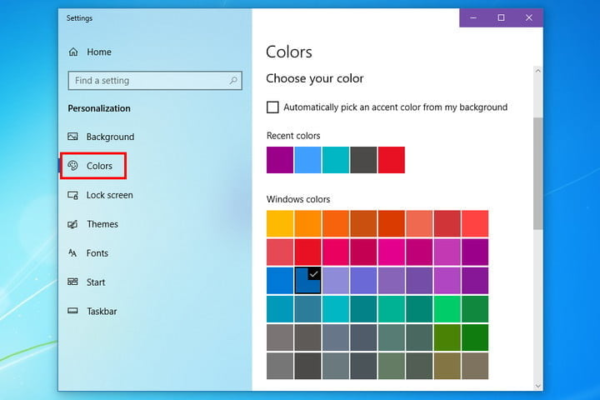Open the Lock screen settings page
The image size is (600, 400).
coord(109,195)
